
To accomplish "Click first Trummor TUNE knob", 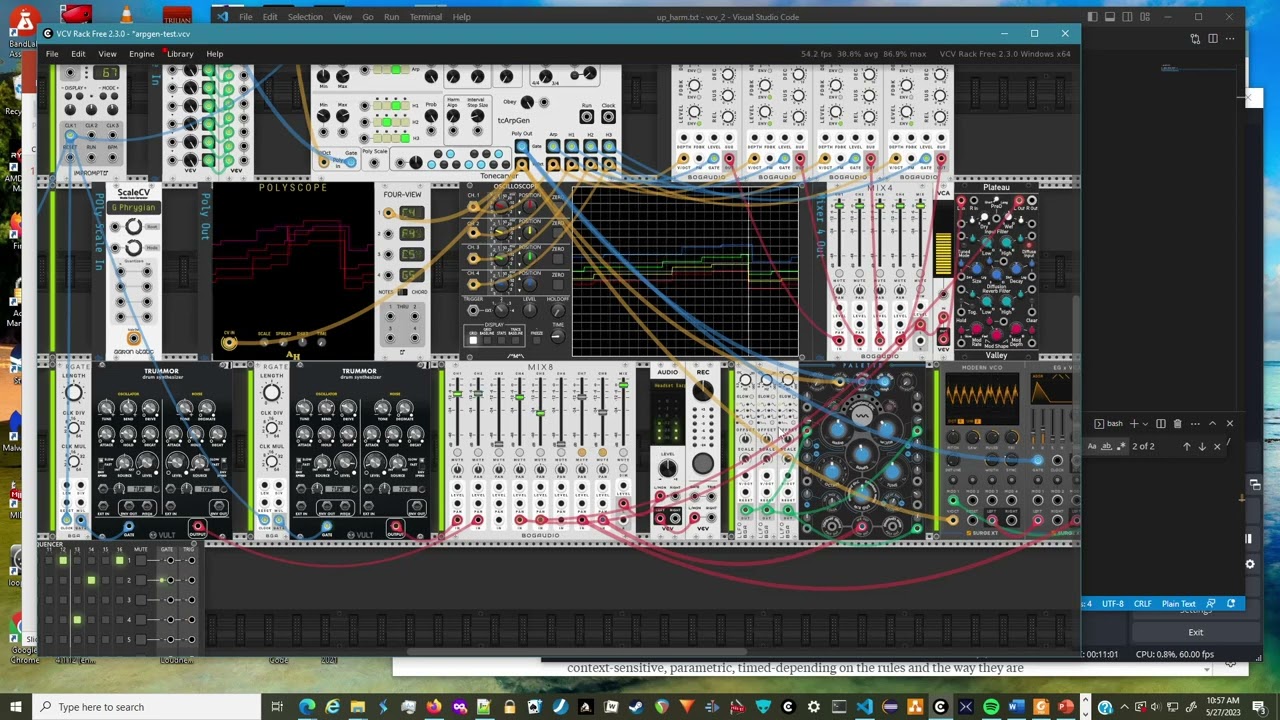I will pyautogui.click(x=106, y=407).
